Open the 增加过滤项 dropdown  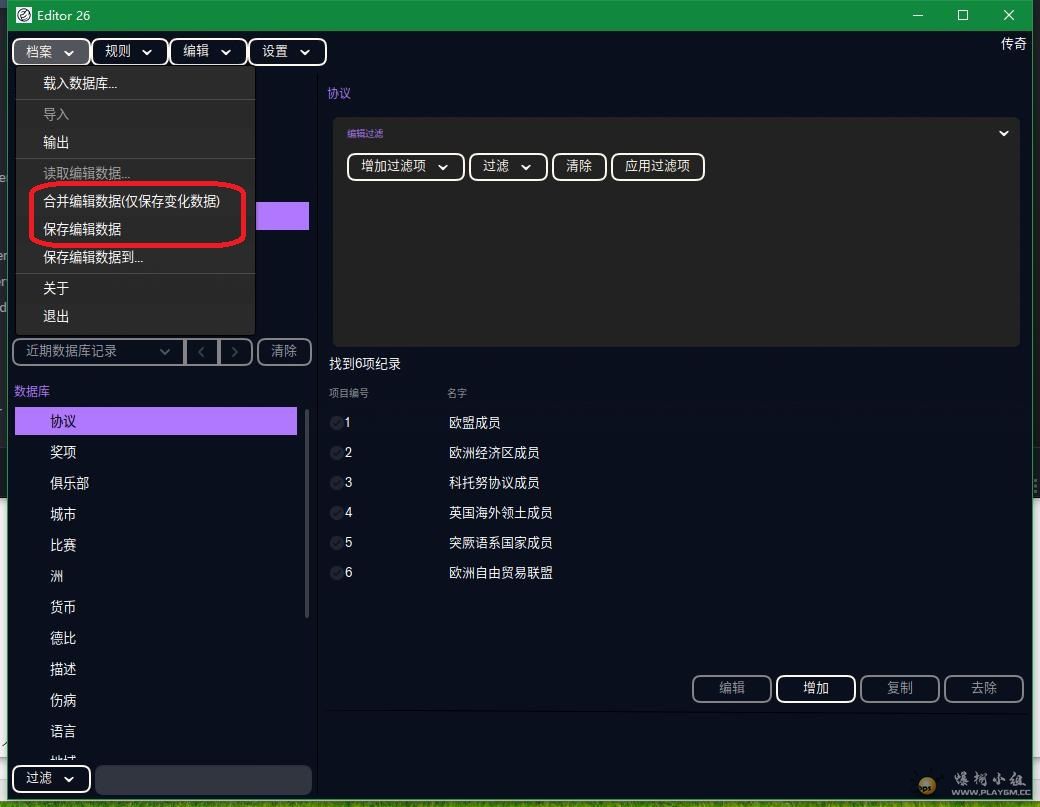(x=405, y=166)
